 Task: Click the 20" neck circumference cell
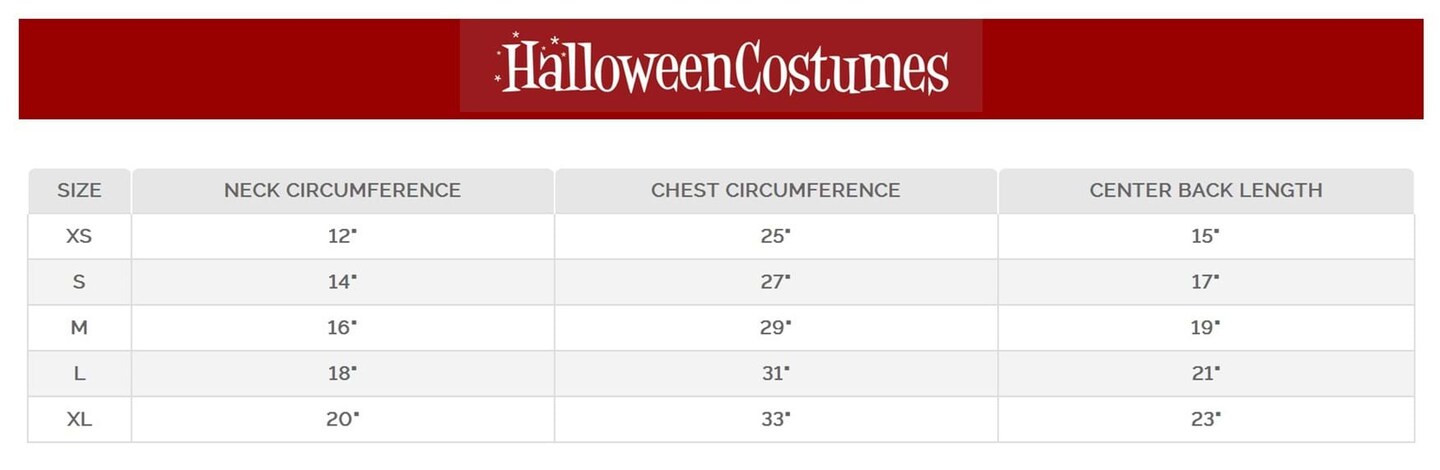(341, 420)
